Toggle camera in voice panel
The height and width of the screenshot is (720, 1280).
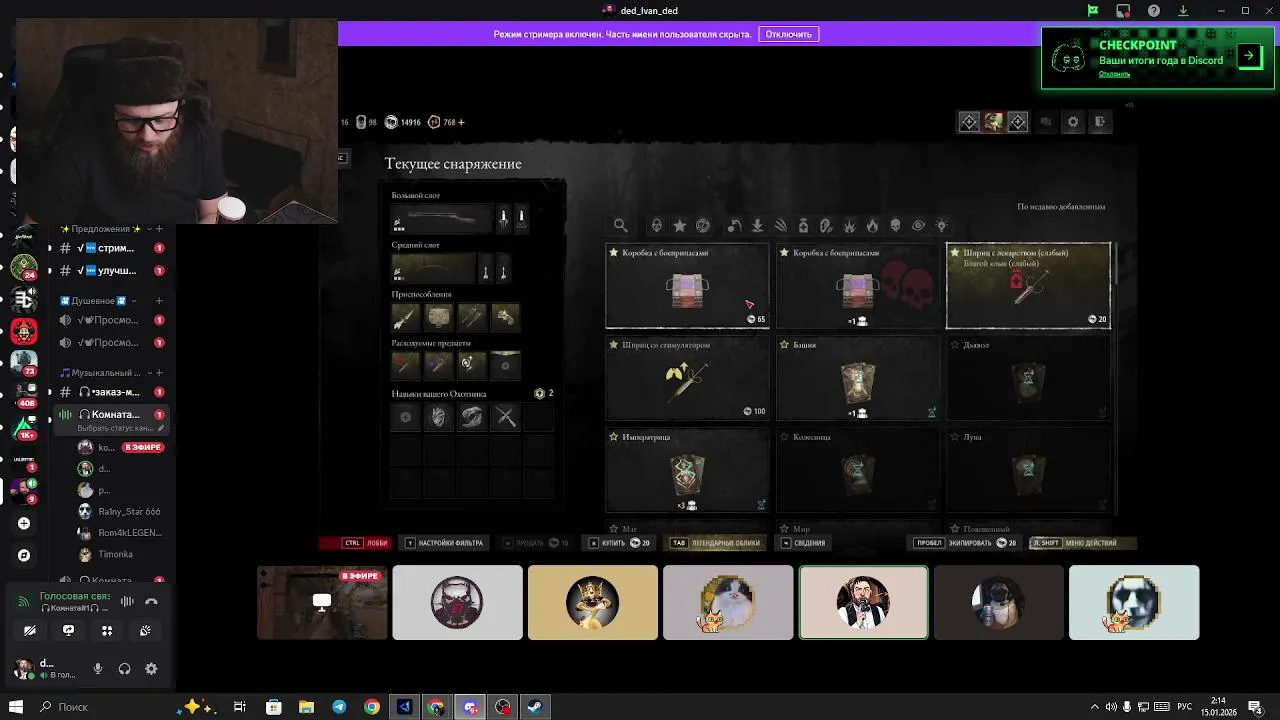pos(30,631)
